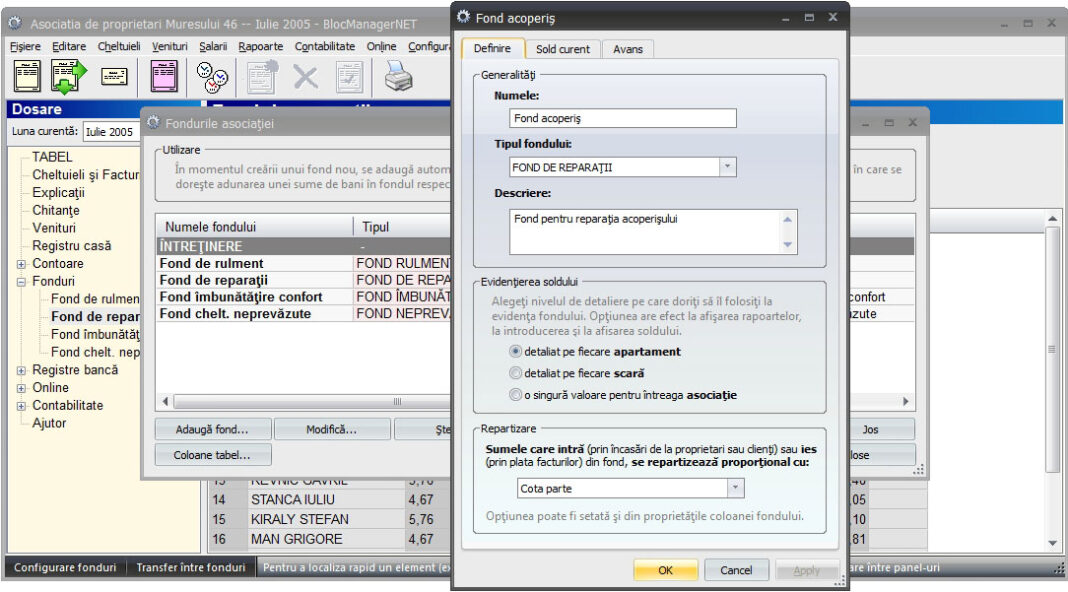Image resolution: width=1068 pixels, height=592 pixels.
Task: Open the Rapoarte menu
Action: pyautogui.click(x=260, y=46)
